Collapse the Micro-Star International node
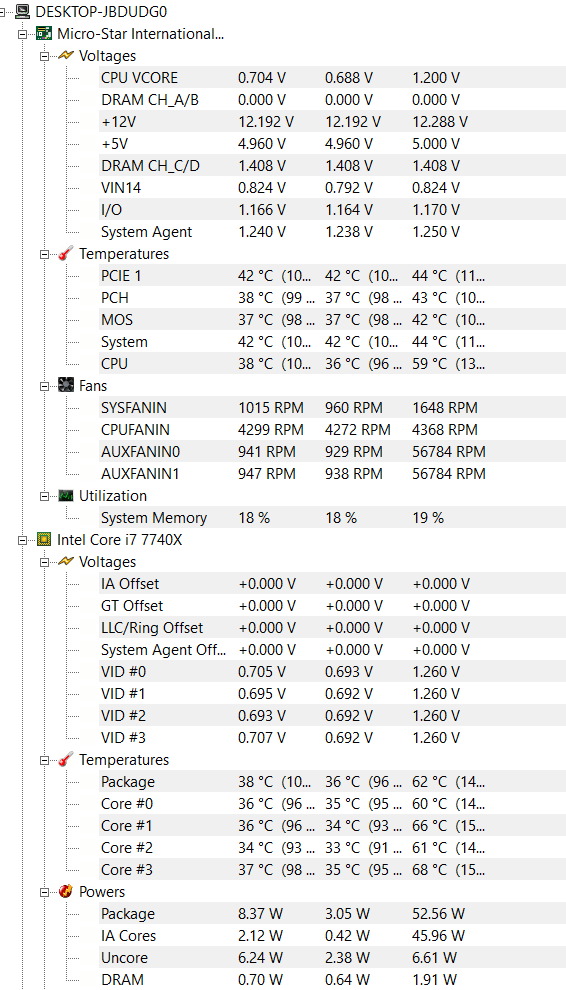 tap(23, 33)
